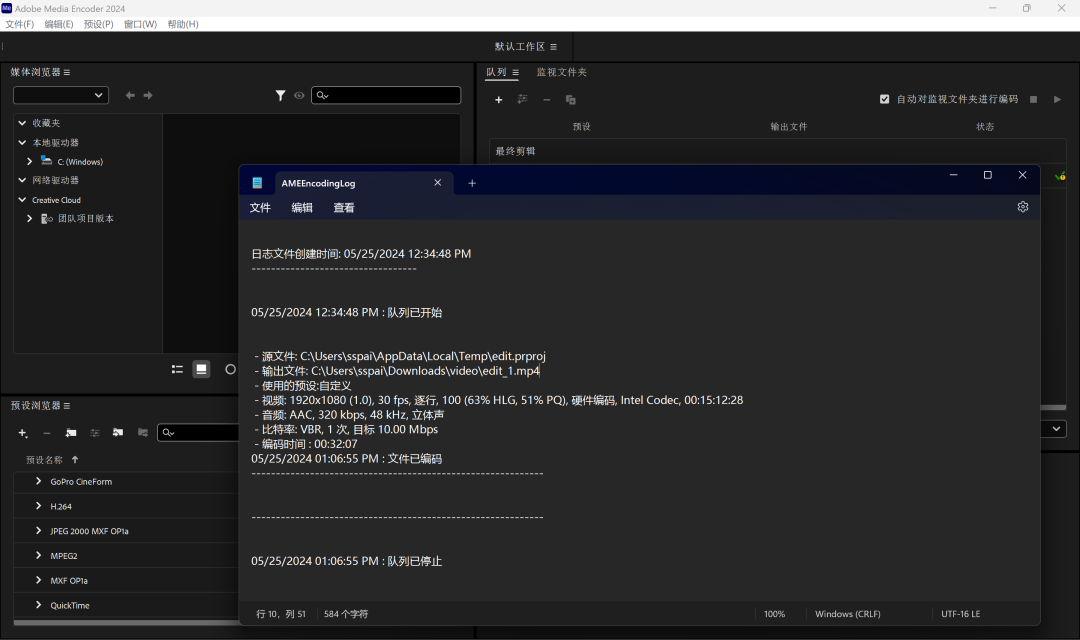The image size is (1080, 640).
Task: Switch to the 监视文件夹 tab
Action: point(561,72)
